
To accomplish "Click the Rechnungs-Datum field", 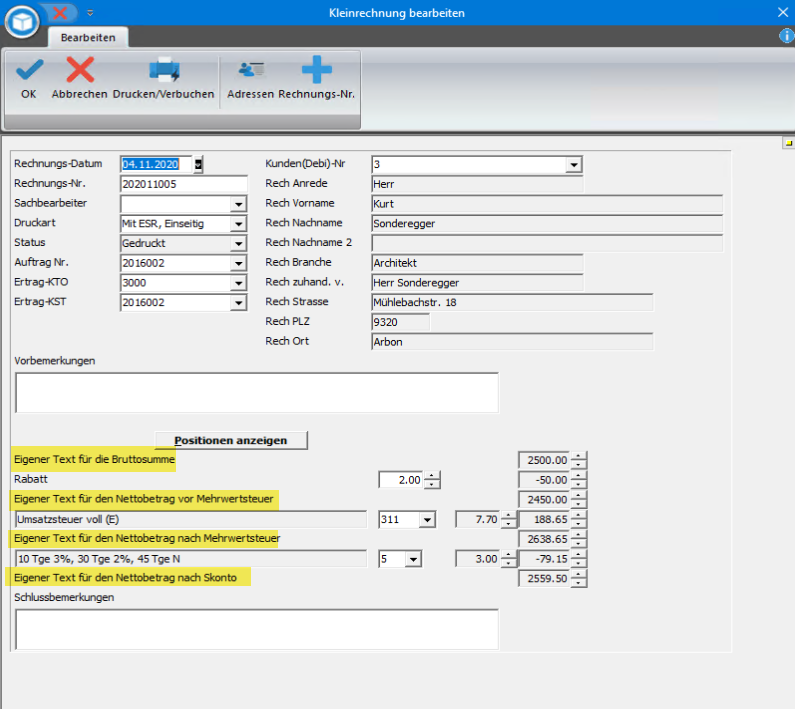I will pyautogui.click(x=156, y=164).
